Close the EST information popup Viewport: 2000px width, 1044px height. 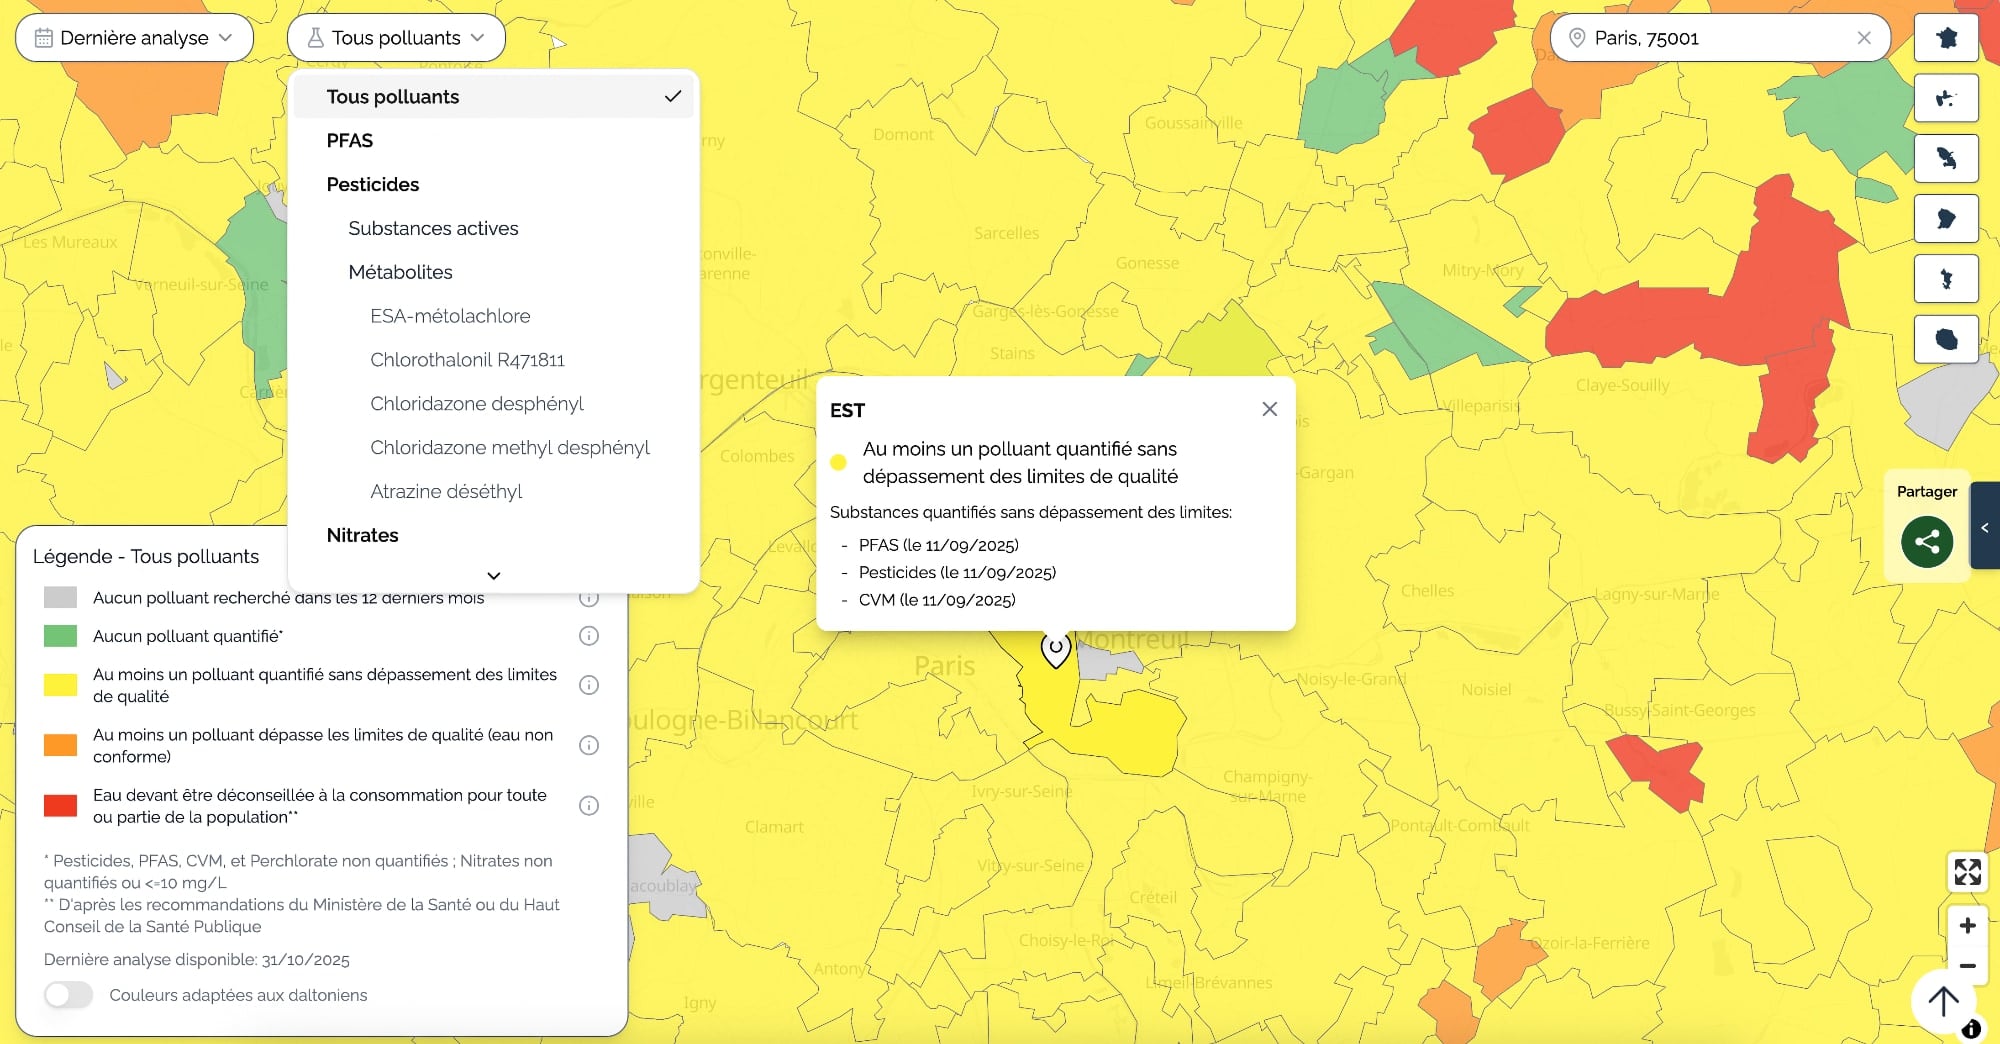click(x=1269, y=409)
